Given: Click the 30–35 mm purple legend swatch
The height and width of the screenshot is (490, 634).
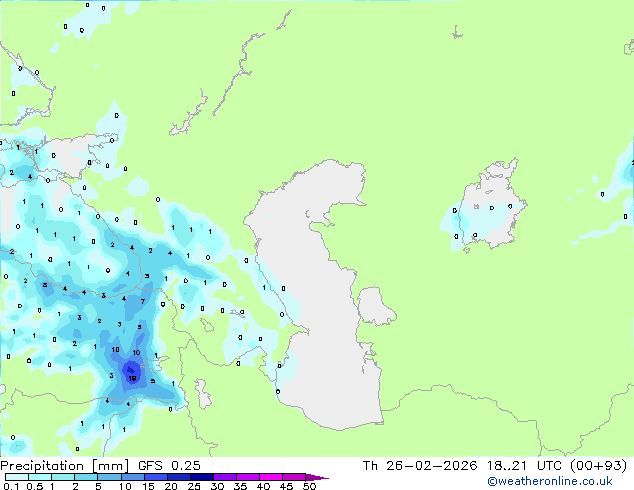Looking at the screenshot, I should (x=224, y=477).
